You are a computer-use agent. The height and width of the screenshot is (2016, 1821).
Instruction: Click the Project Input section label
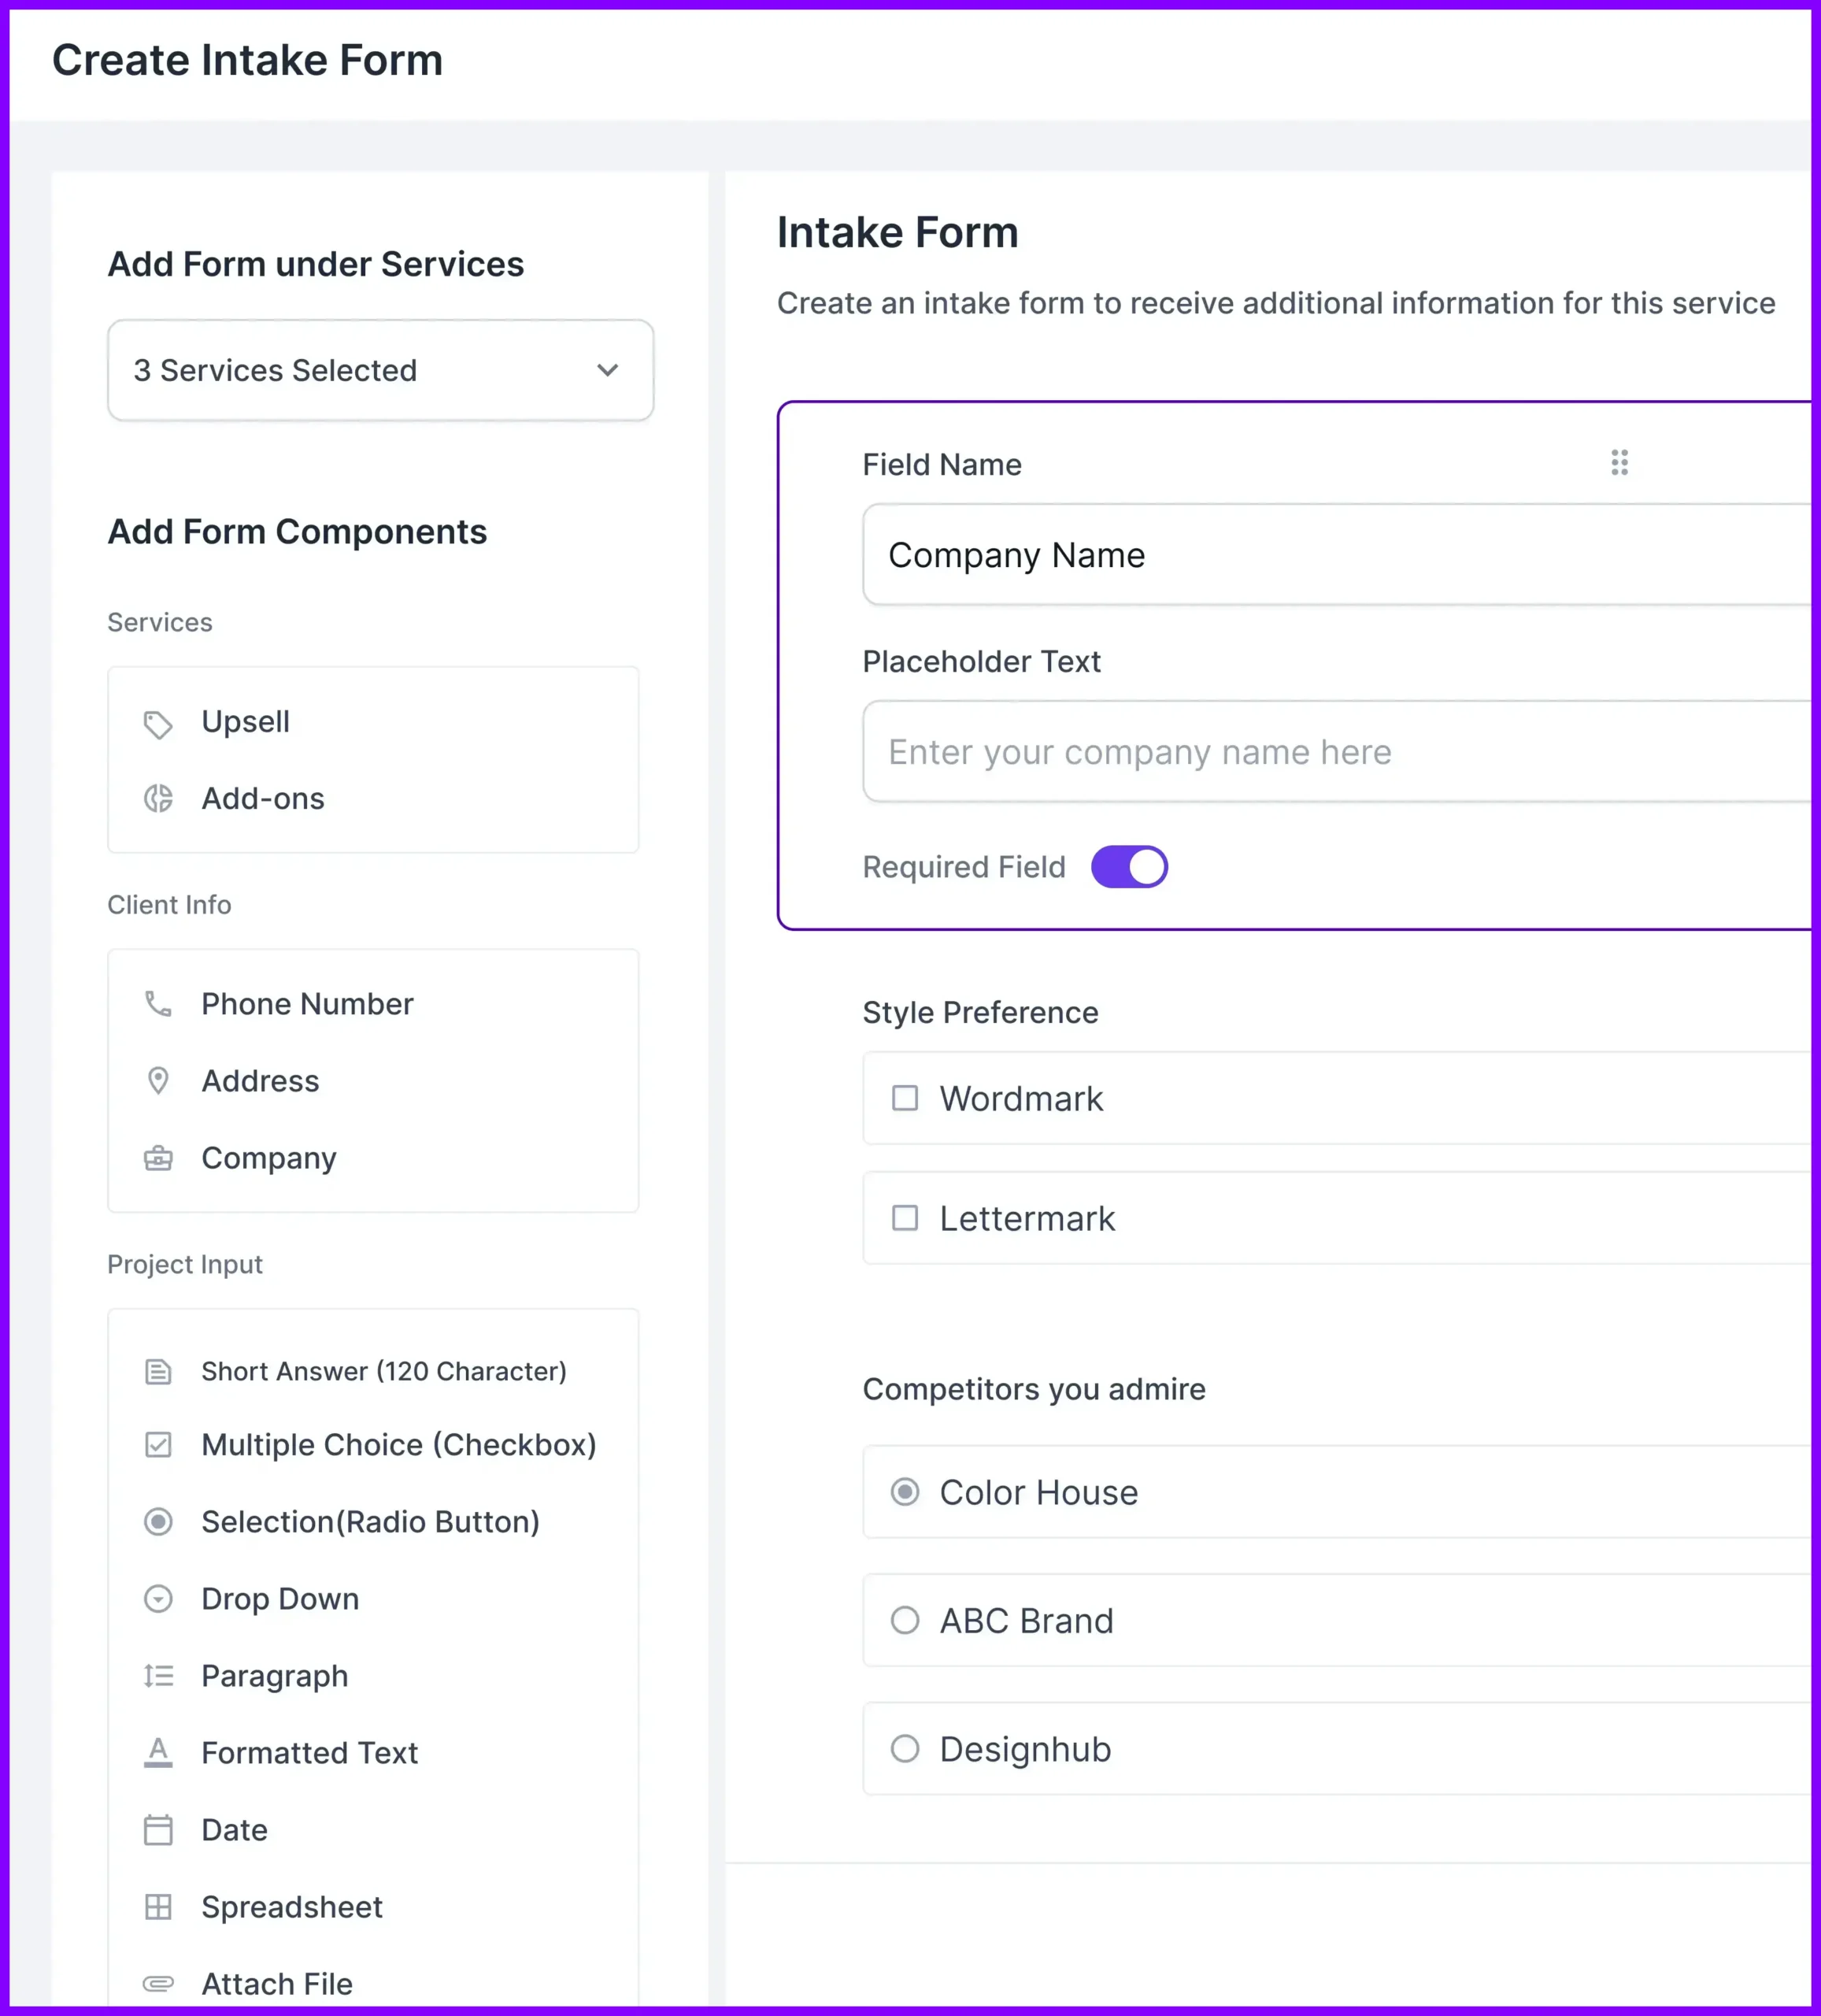click(185, 1265)
